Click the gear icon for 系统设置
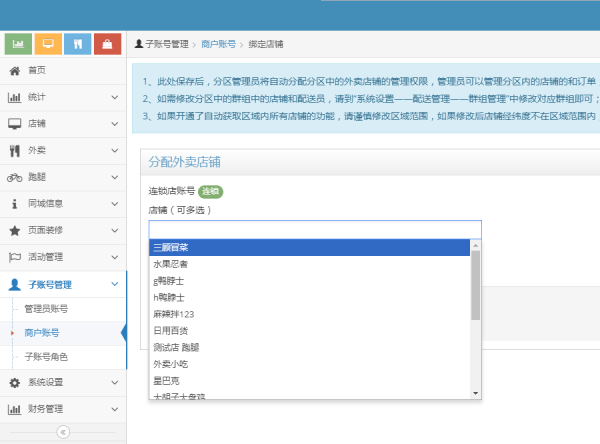This screenshot has width=600, height=444. 14,382
